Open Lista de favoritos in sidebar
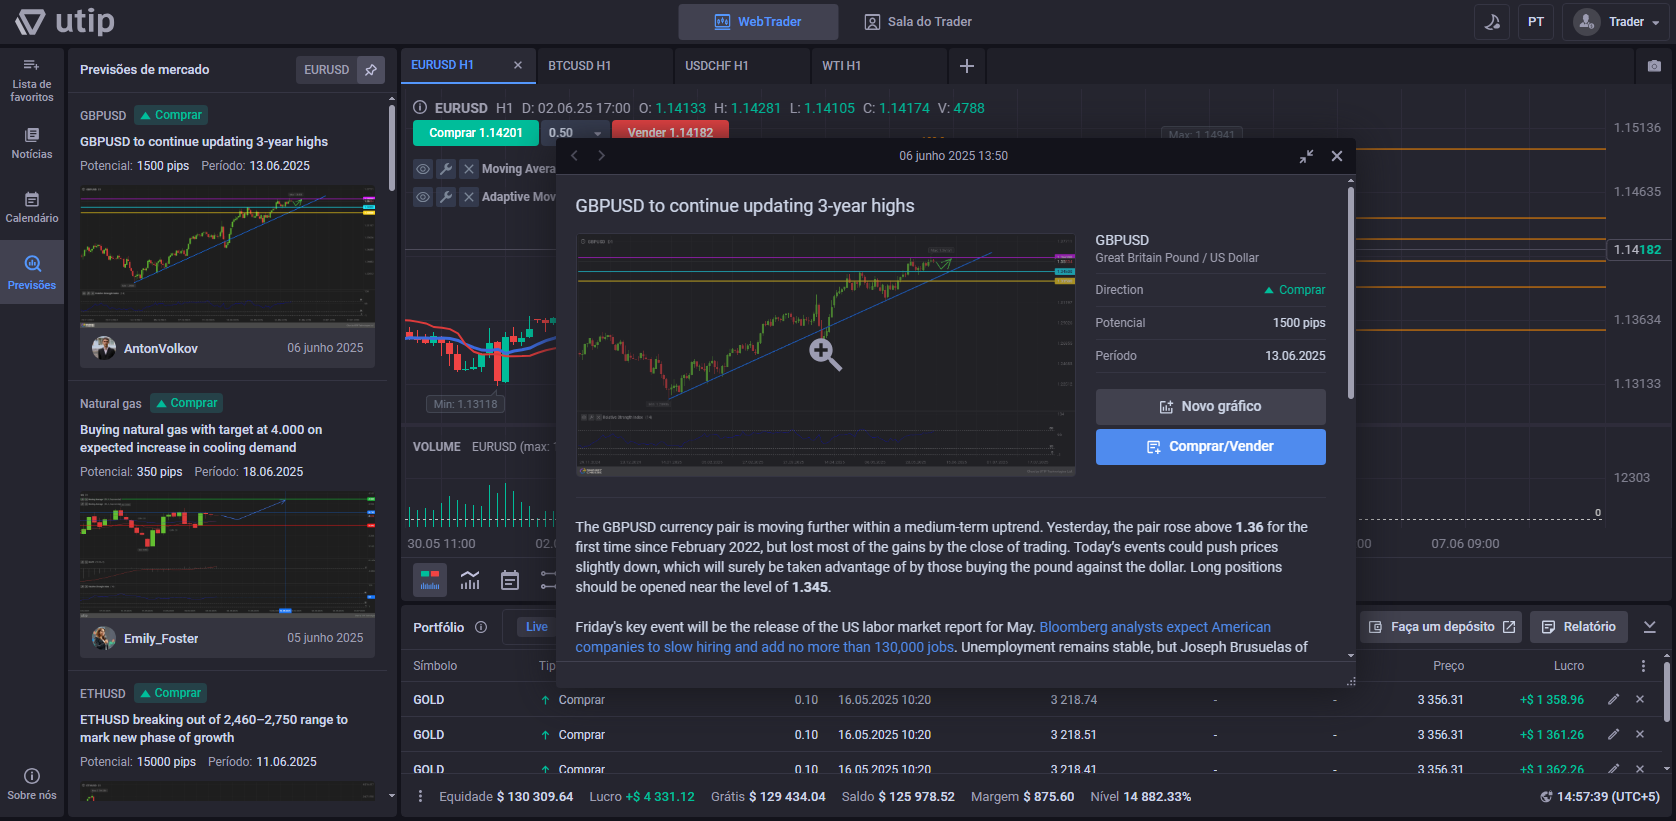1676x821 pixels. pos(32,80)
